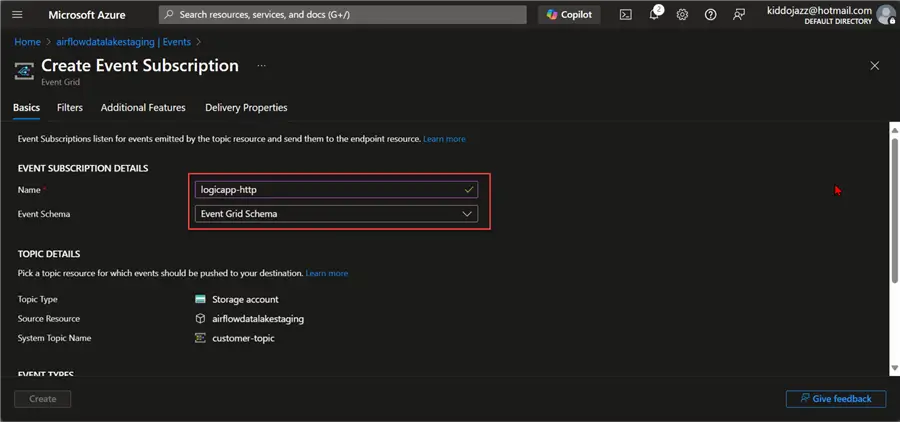Go to the Home breadcrumb

click(28, 42)
